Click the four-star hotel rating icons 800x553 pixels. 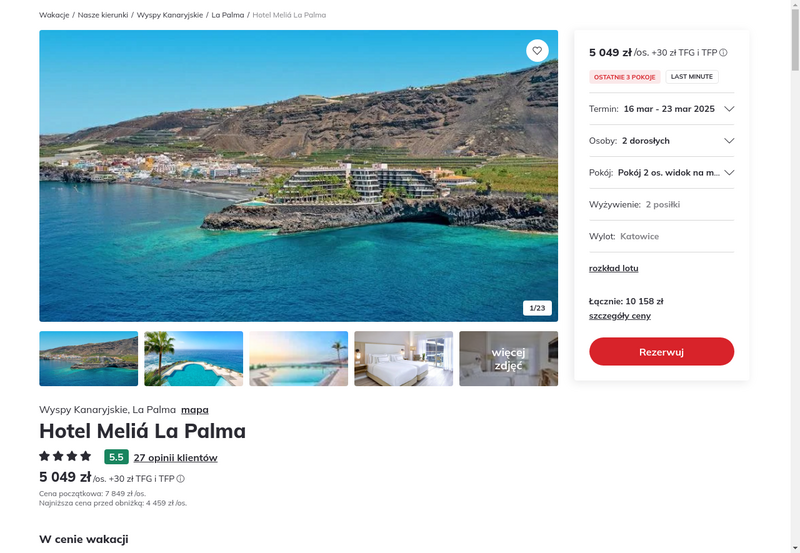tap(65, 456)
